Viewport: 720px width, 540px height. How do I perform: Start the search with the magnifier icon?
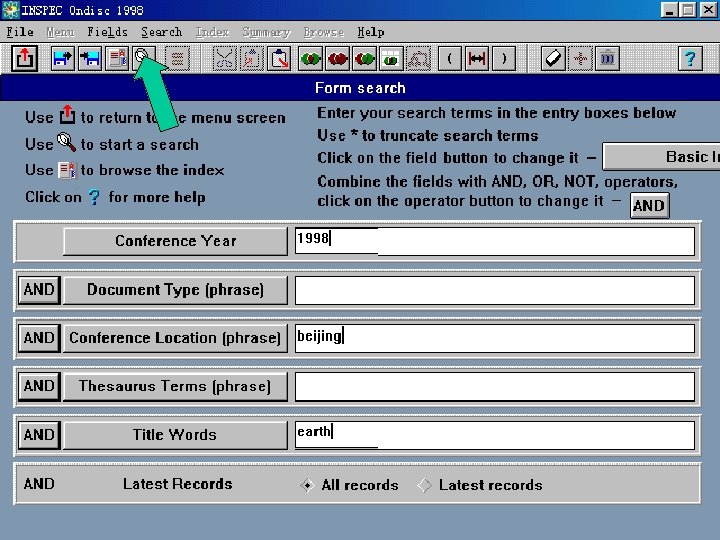click(143, 57)
